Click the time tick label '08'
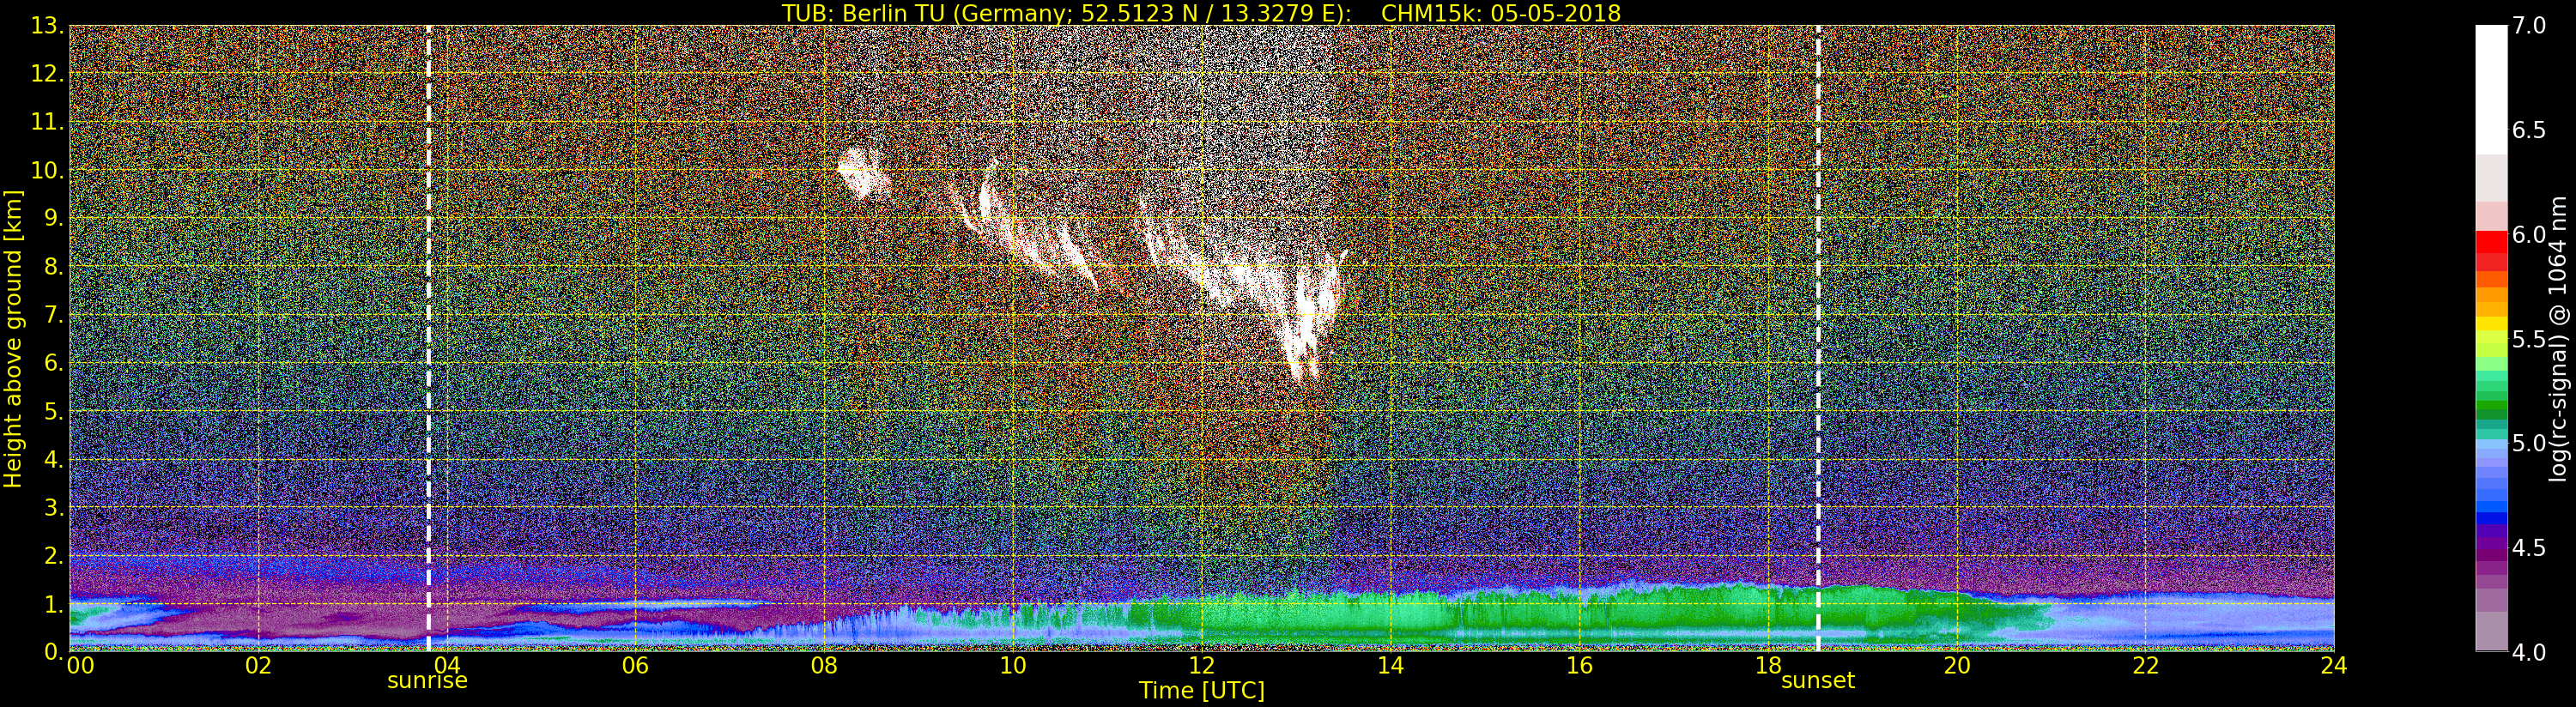 [824, 665]
